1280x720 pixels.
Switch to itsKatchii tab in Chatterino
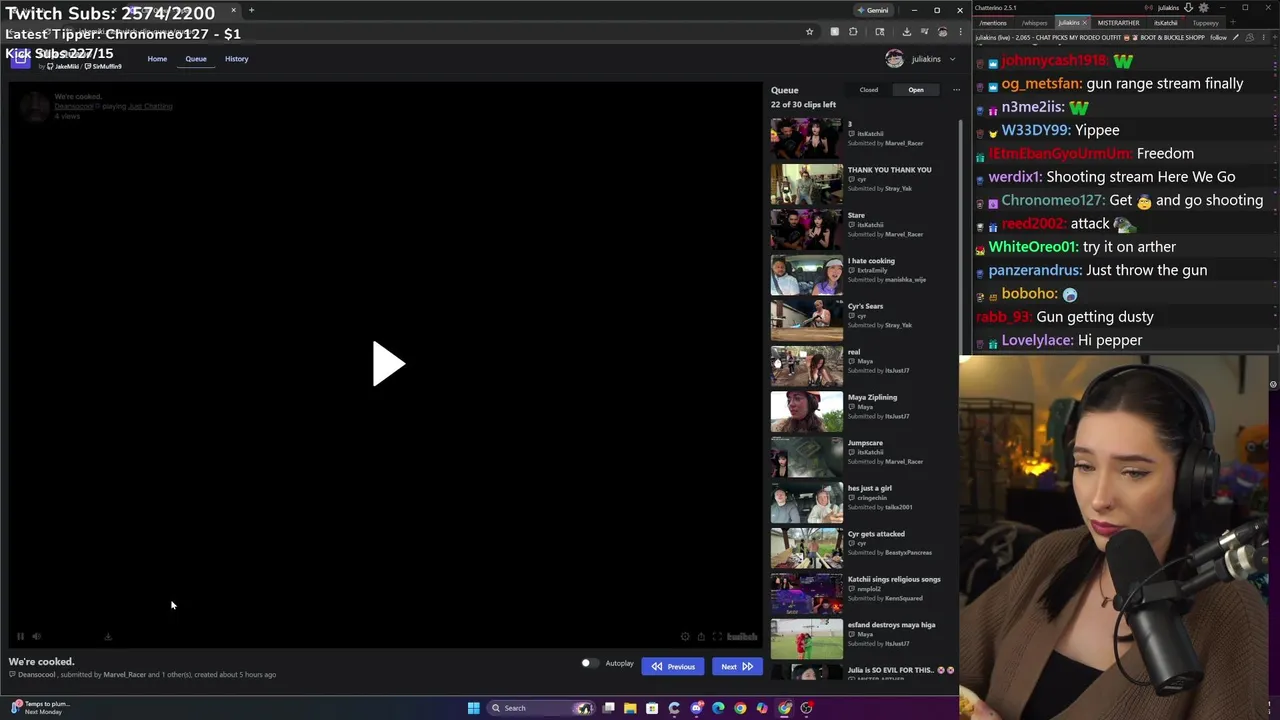click(x=1166, y=22)
